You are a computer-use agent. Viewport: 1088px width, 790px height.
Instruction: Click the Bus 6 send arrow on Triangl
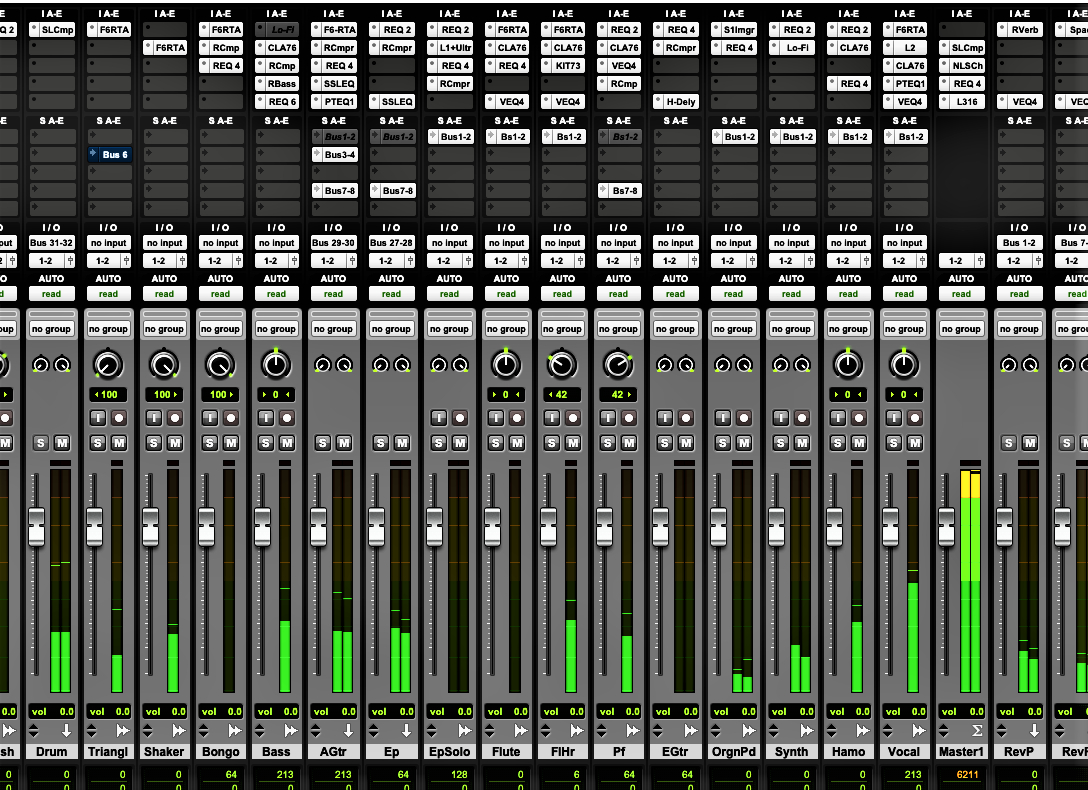pyautogui.click(x=92, y=154)
